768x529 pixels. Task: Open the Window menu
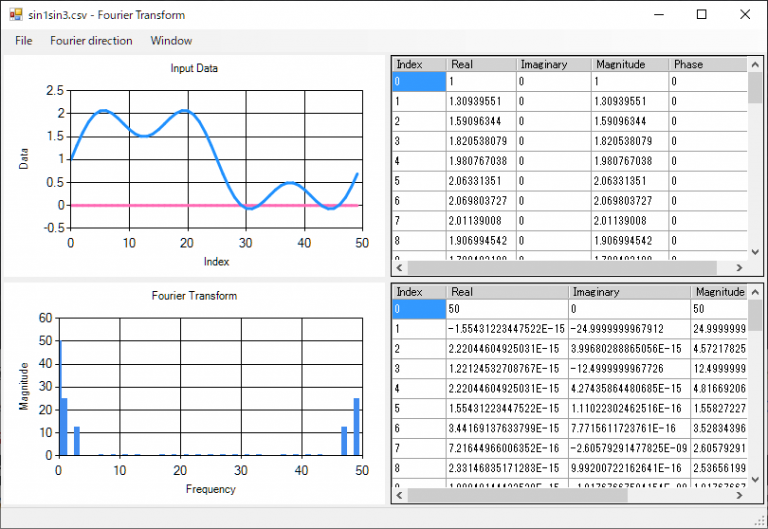(171, 41)
